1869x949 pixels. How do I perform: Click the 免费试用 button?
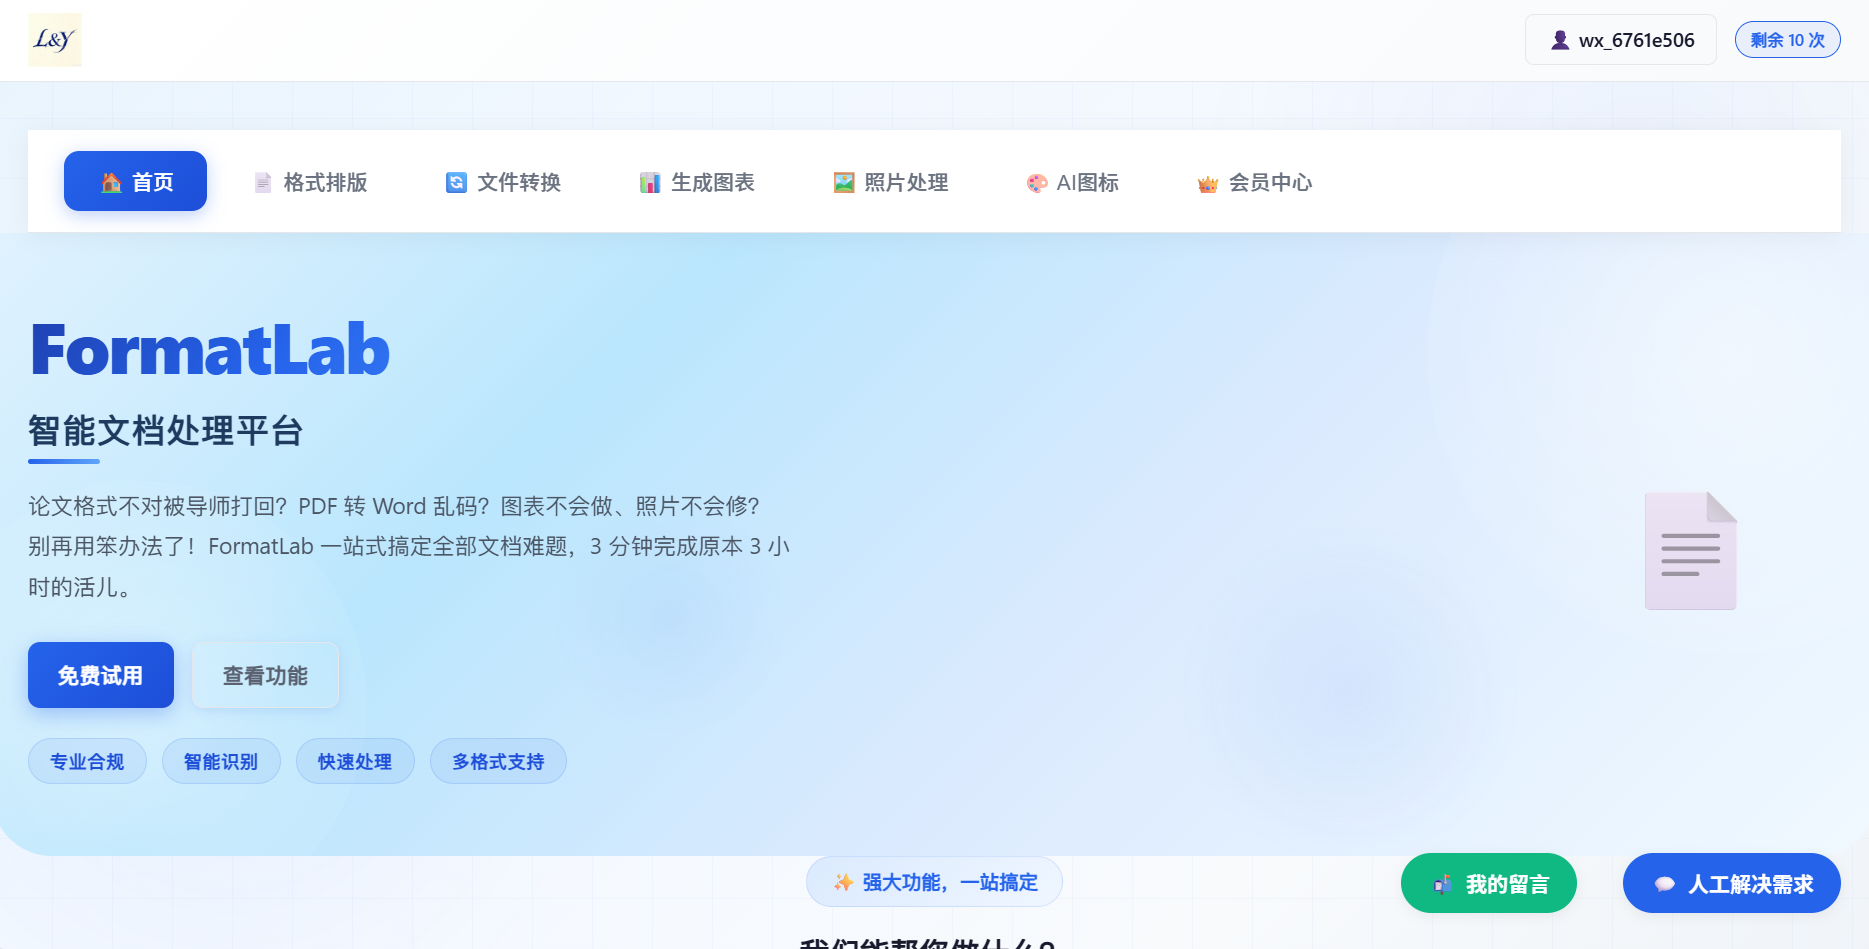click(x=101, y=675)
